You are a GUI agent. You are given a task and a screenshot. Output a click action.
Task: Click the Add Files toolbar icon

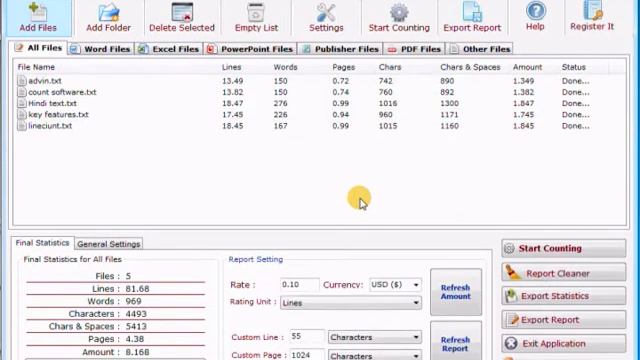point(38,12)
